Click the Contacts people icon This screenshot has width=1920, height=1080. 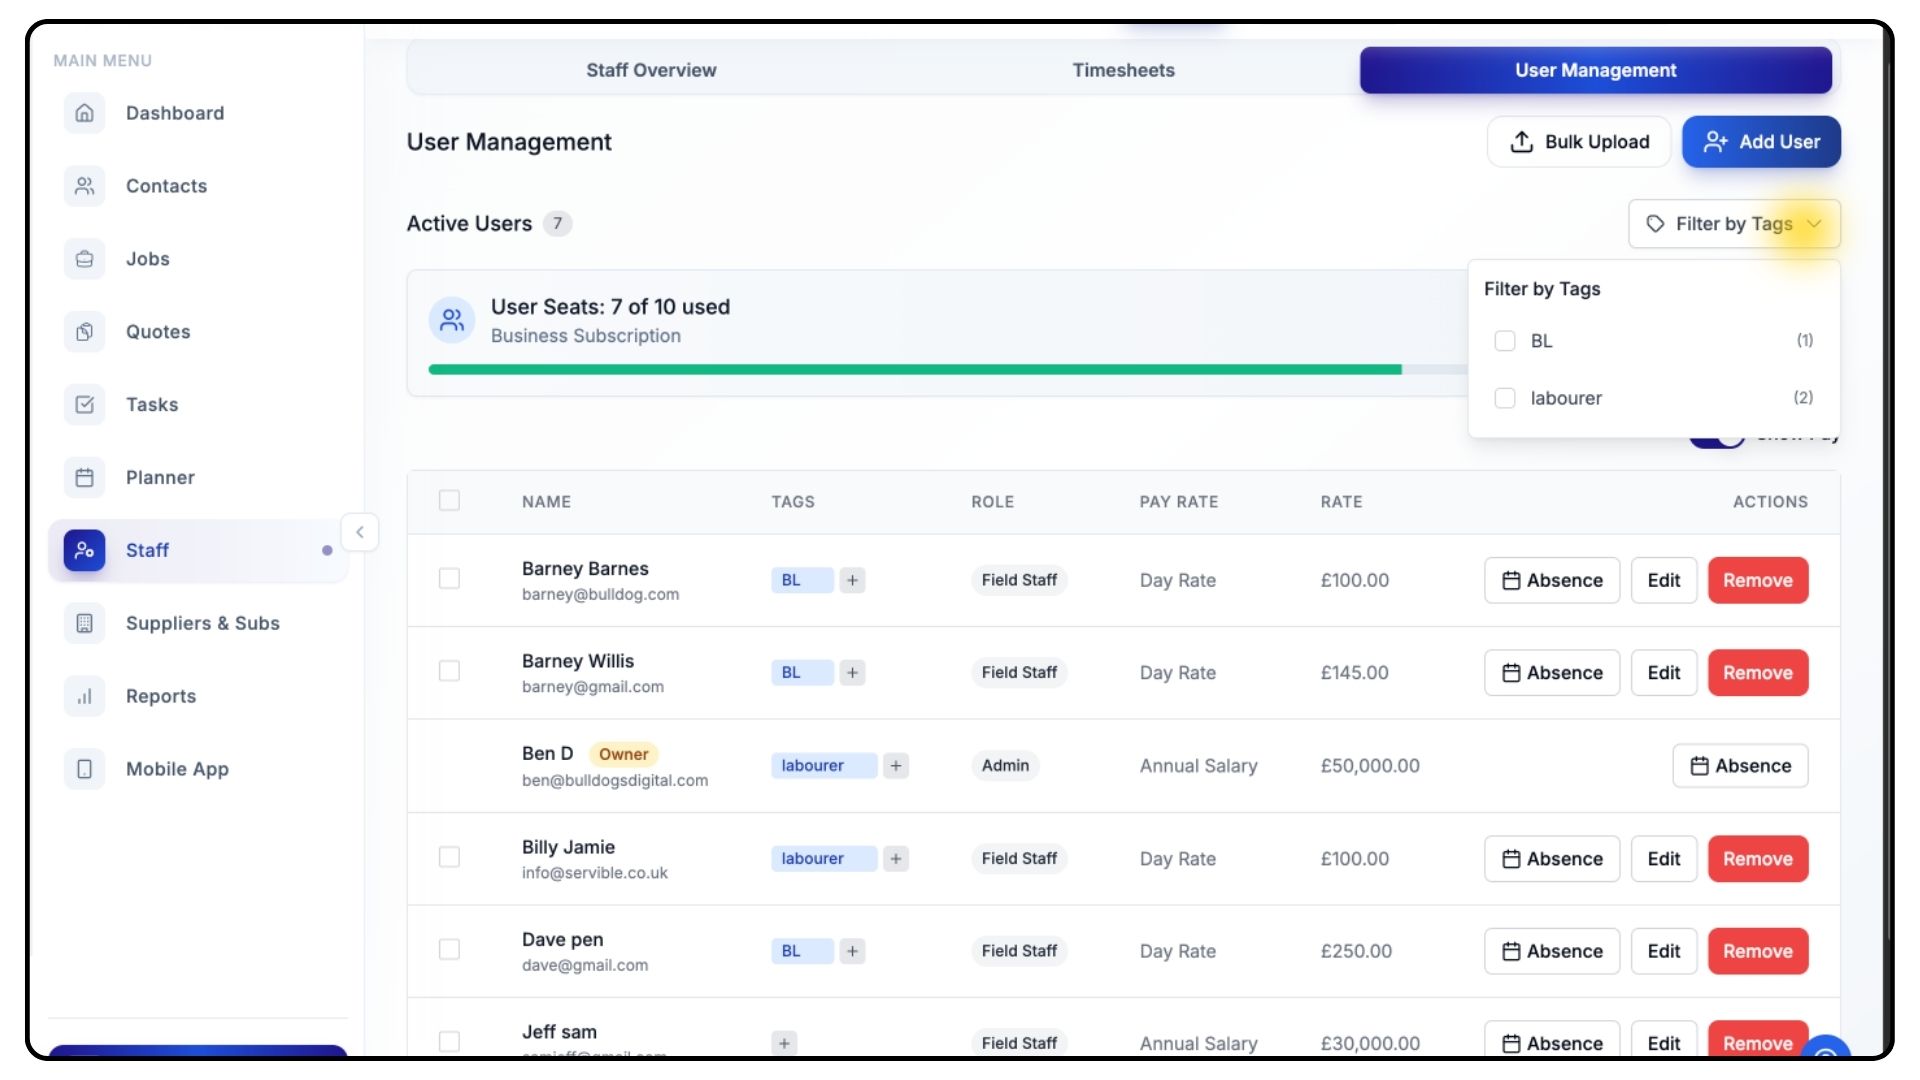point(85,186)
